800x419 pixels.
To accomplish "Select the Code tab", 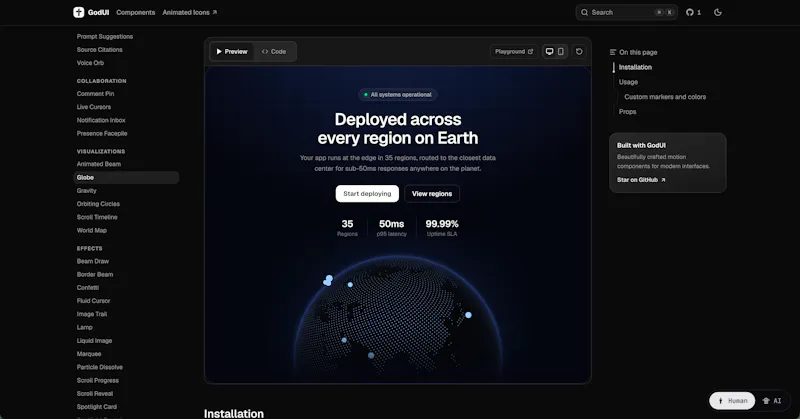I will point(274,52).
